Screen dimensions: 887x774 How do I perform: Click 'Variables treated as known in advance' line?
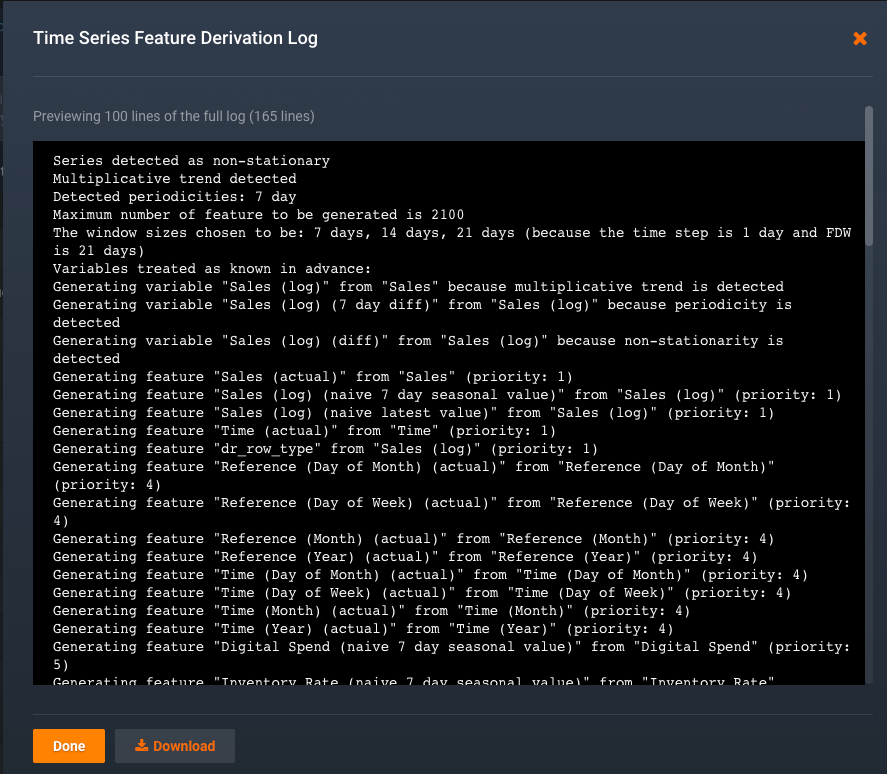(x=212, y=269)
